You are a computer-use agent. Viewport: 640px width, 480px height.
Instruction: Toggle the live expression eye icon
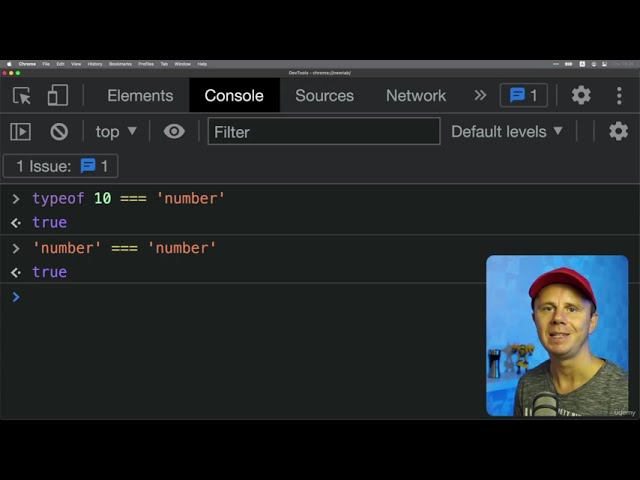[174, 131]
